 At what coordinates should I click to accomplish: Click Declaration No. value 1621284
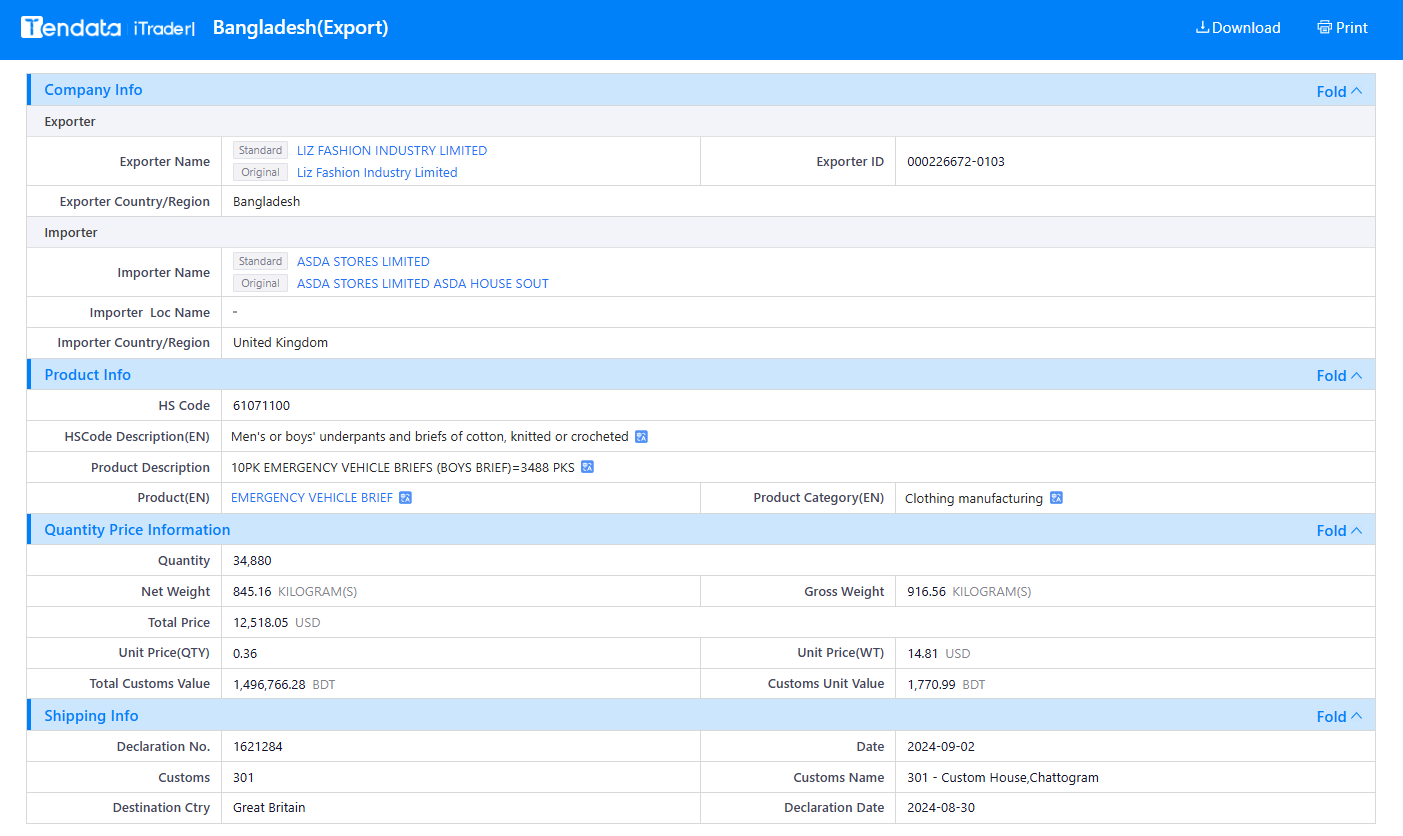tap(258, 747)
